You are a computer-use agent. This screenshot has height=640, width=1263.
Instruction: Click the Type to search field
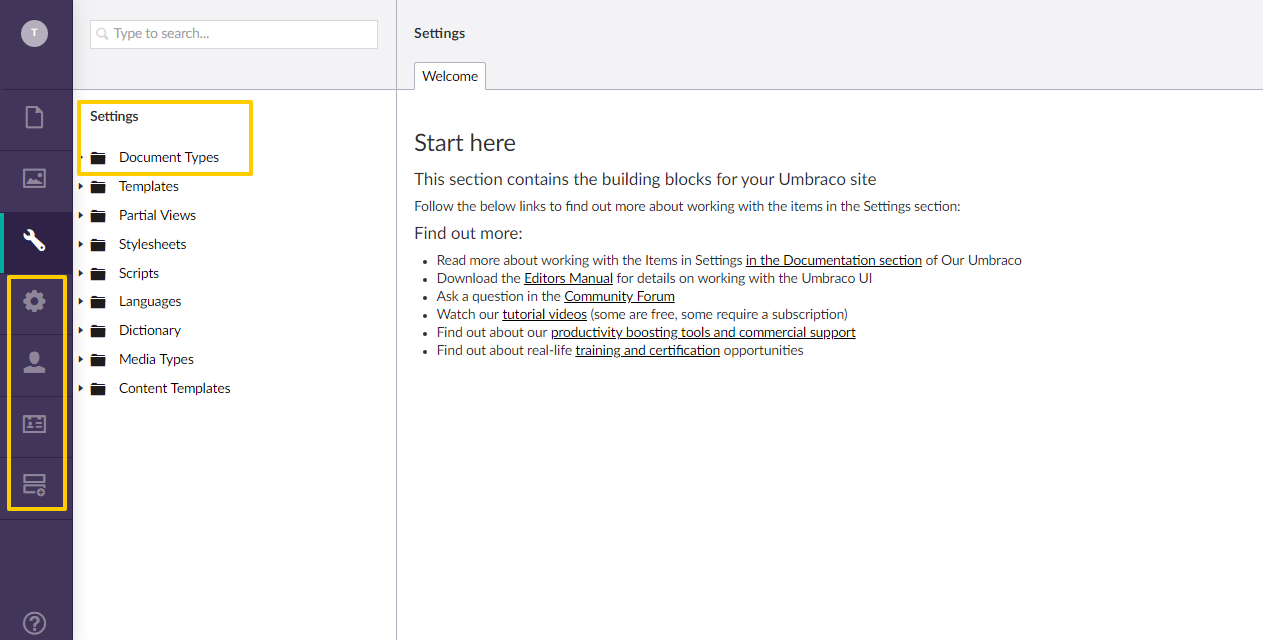point(234,34)
